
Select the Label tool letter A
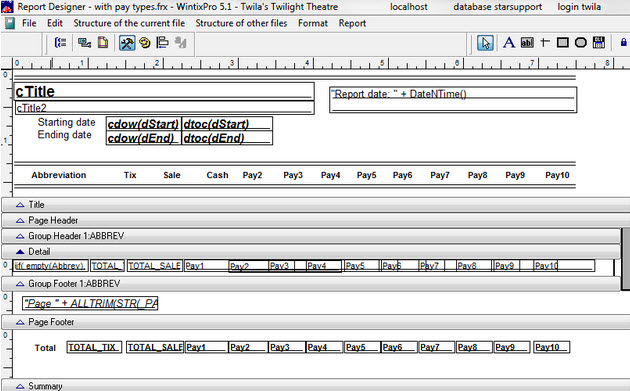click(x=509, y=43)
